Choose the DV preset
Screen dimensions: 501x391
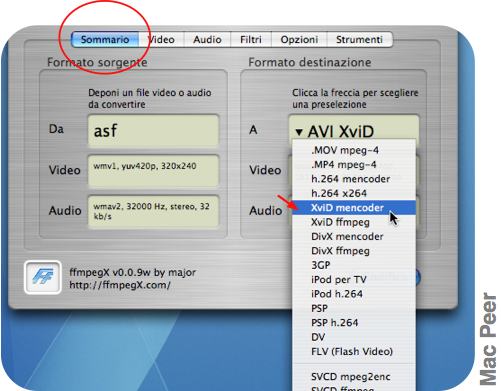tap(354, 337)
